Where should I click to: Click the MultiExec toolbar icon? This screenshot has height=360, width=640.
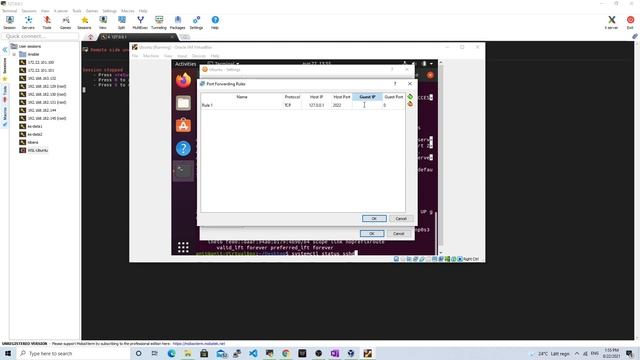[x=140, y=22]
